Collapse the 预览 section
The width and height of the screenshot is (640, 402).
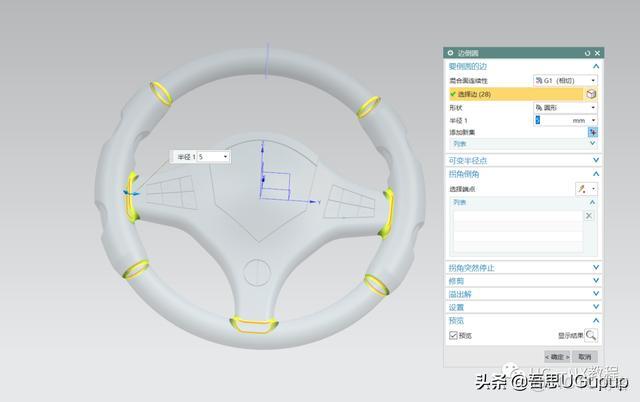(596, 320)
